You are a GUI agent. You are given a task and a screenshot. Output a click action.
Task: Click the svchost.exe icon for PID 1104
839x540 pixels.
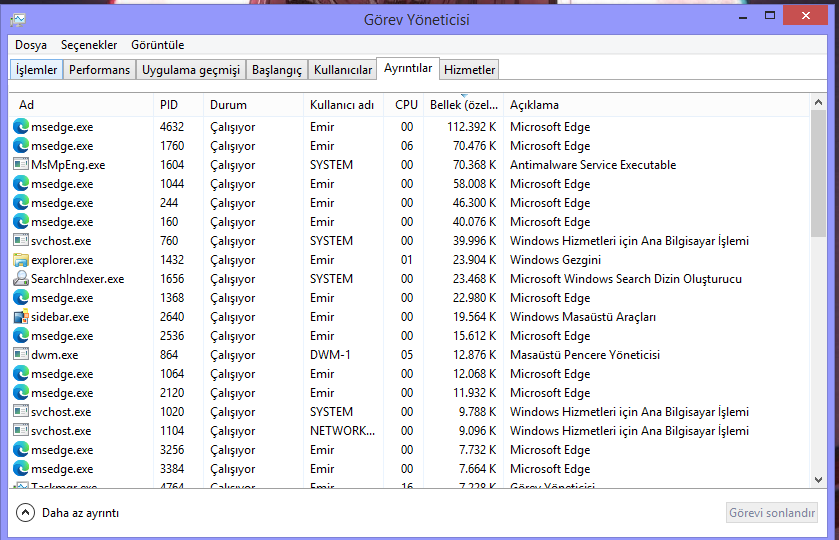pyautogui.click(x=20, y=430)
